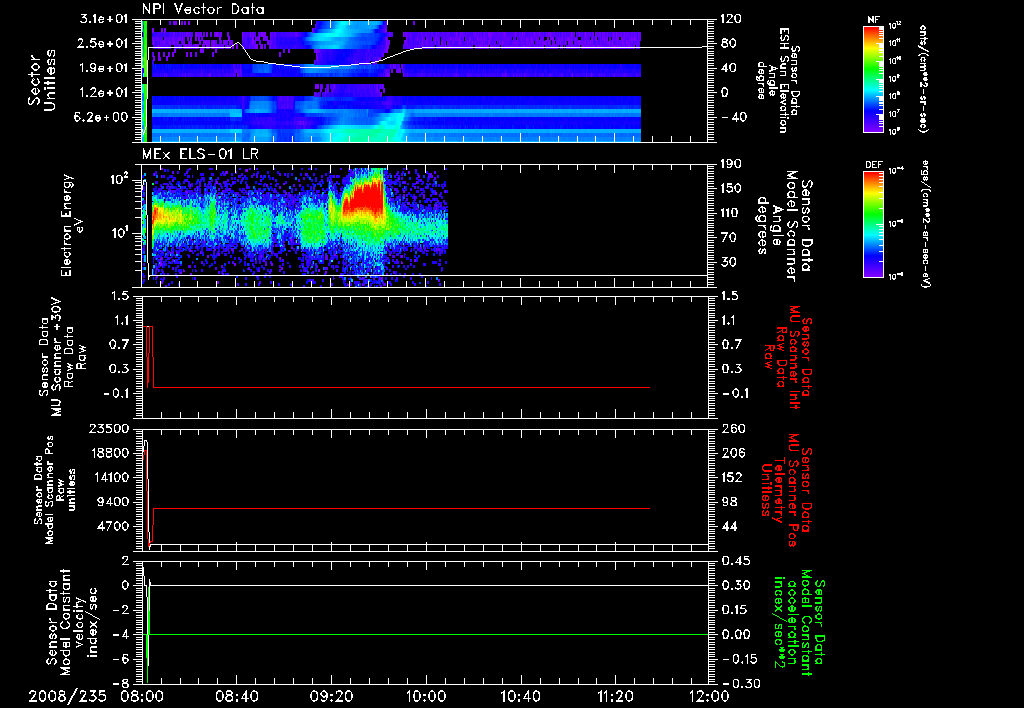Click the Sector Unitless axis label
Screen dimensions: 1024x708
[x=42, y=80]
